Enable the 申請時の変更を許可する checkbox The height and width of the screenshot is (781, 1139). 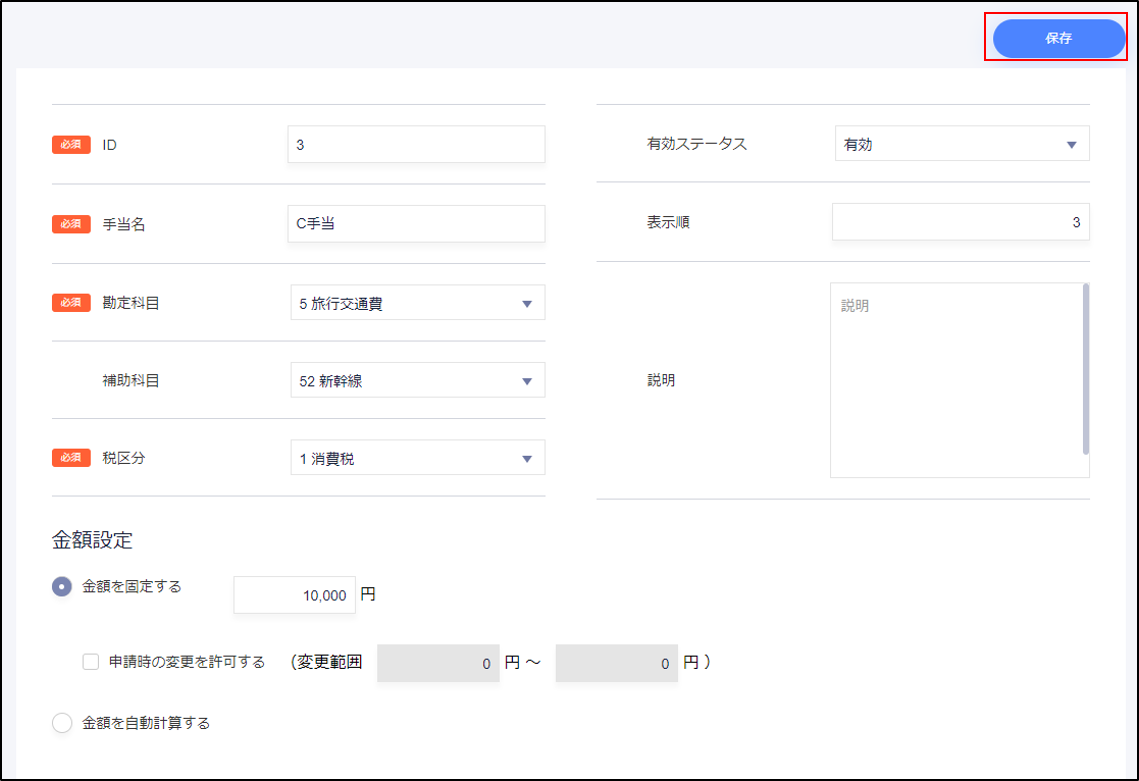(91, 662)
